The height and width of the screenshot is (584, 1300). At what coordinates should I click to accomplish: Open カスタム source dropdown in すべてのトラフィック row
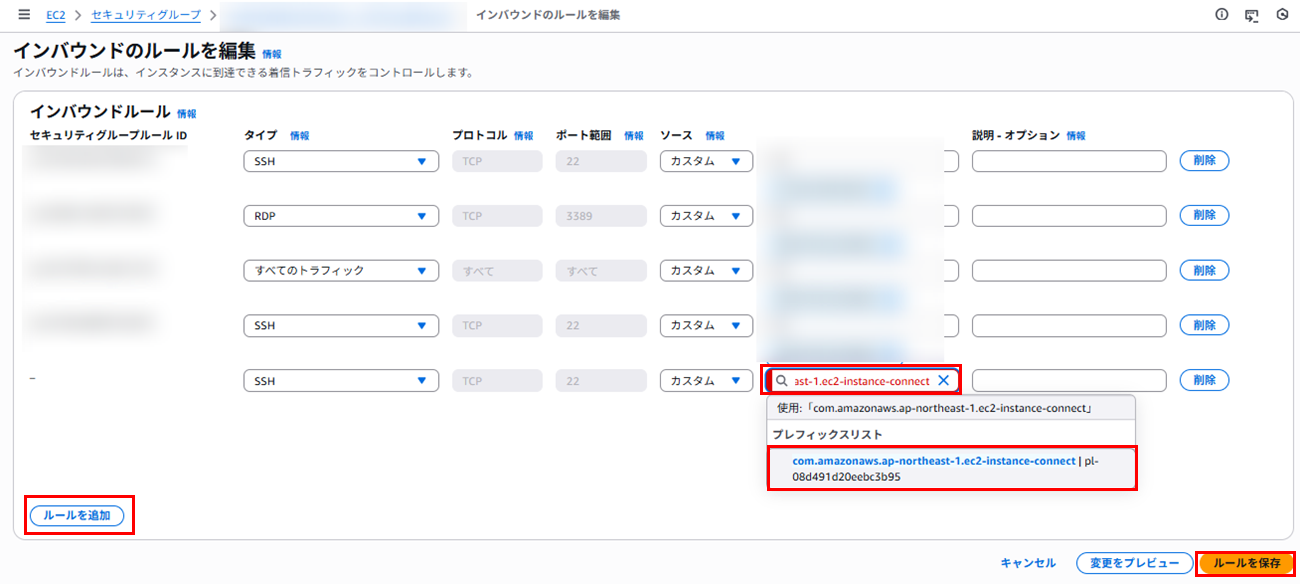pyautogui.click(x=706, y=270)
